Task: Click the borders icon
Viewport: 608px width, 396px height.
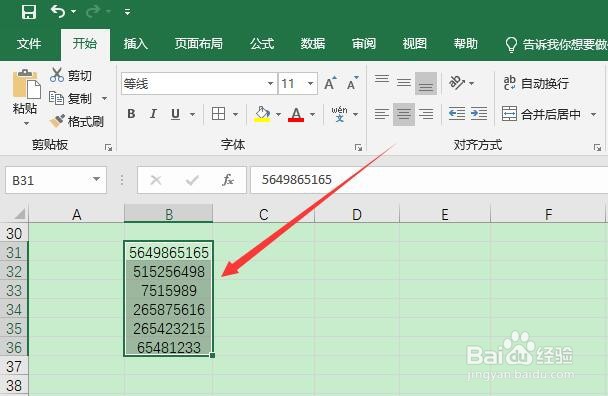Action: tap(218, 114)
